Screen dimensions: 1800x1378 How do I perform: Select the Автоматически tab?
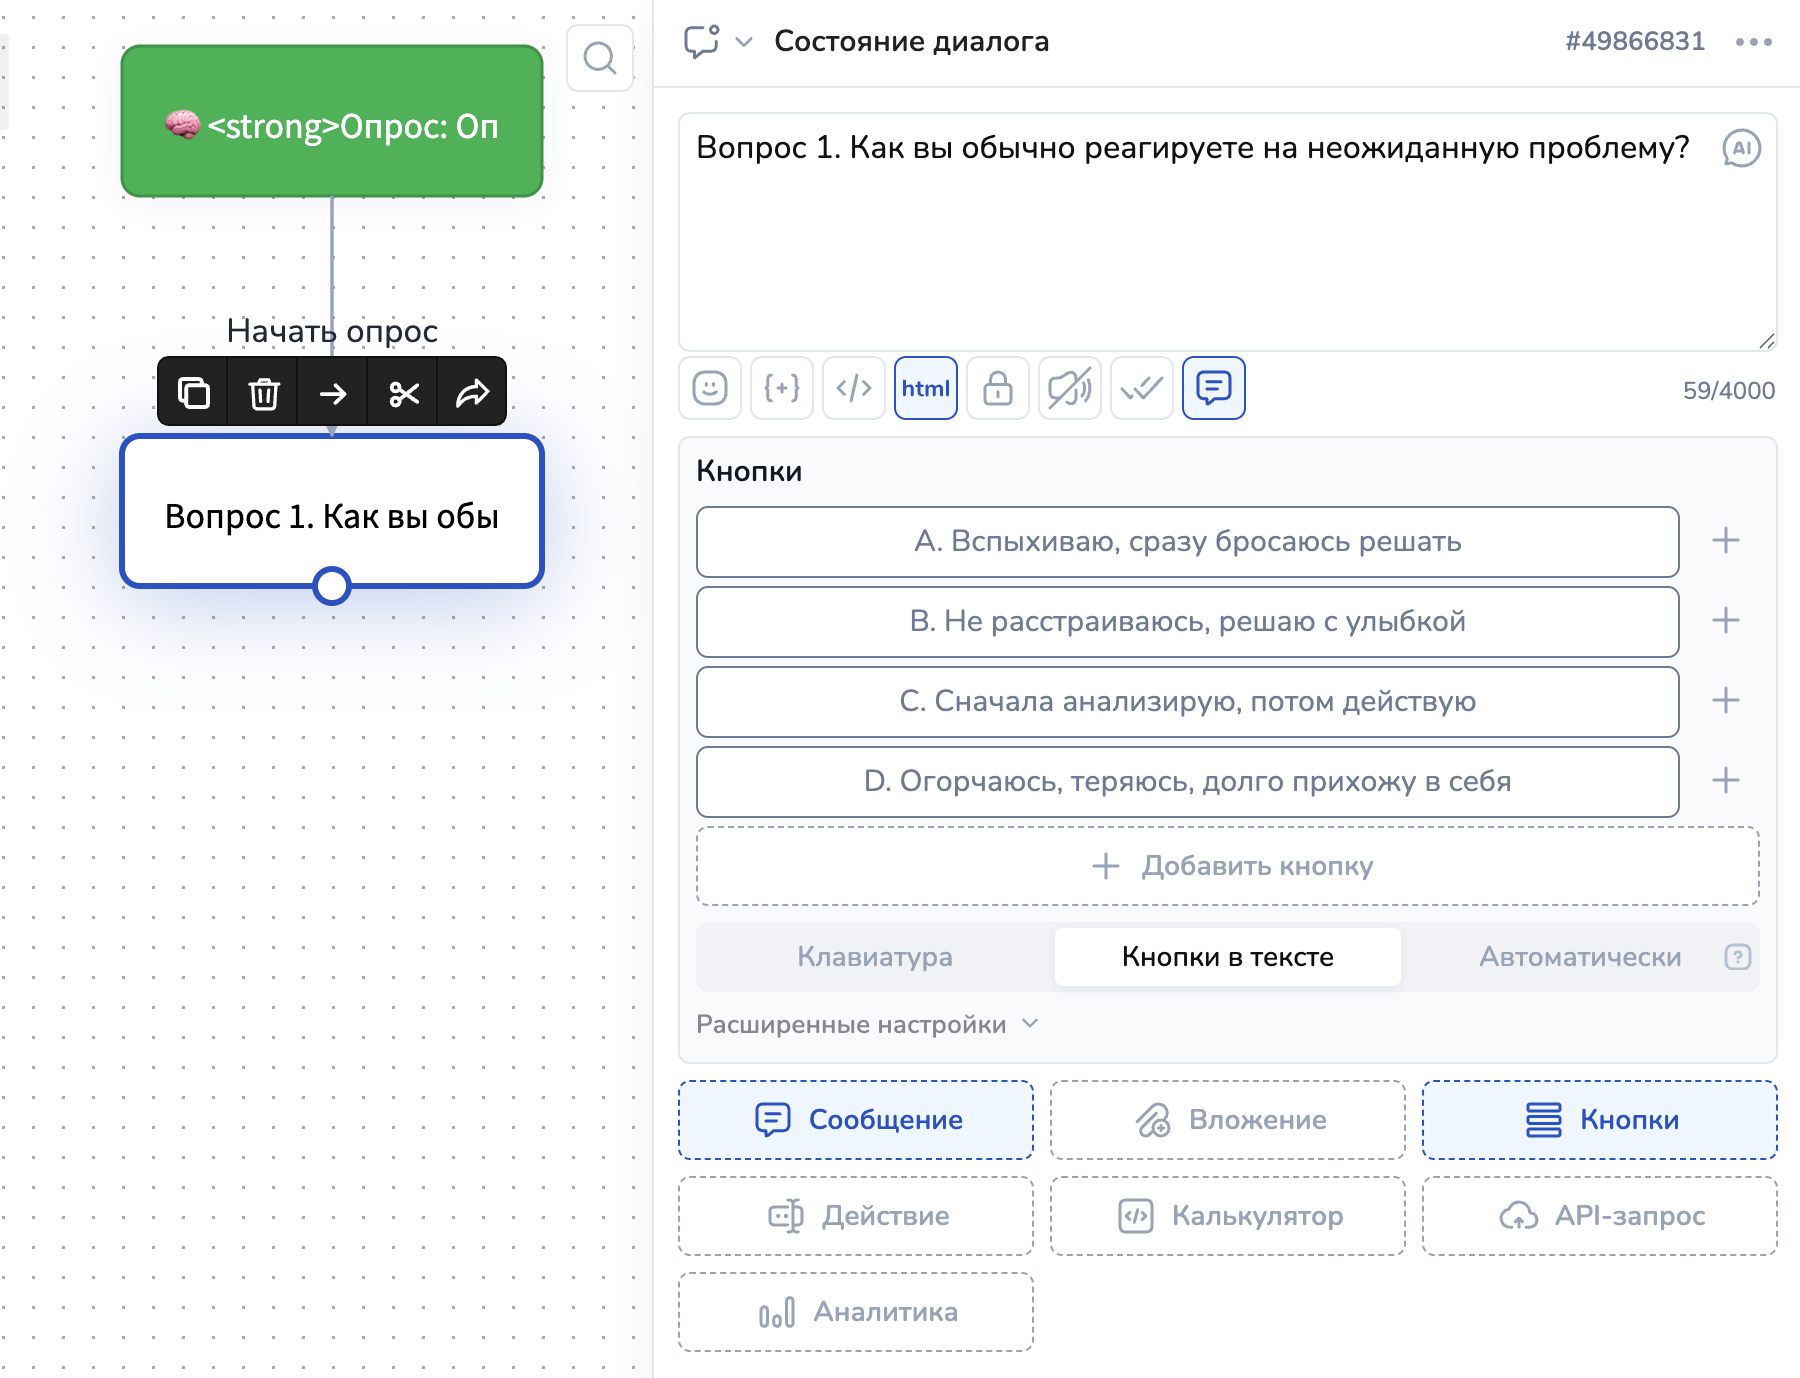click(1580, 957)
